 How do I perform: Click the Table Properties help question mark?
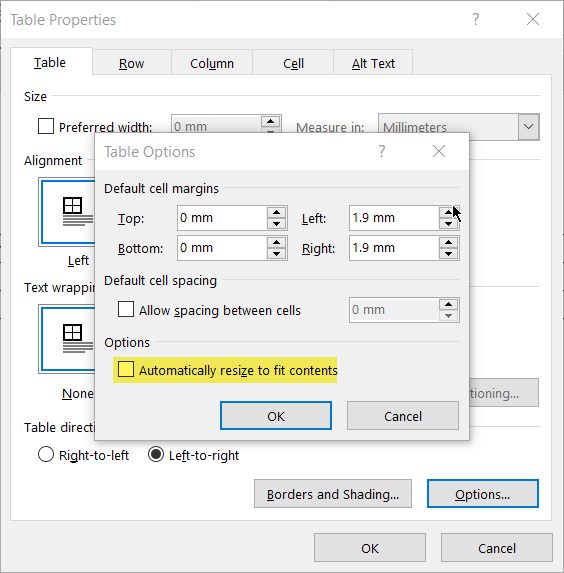475,19
